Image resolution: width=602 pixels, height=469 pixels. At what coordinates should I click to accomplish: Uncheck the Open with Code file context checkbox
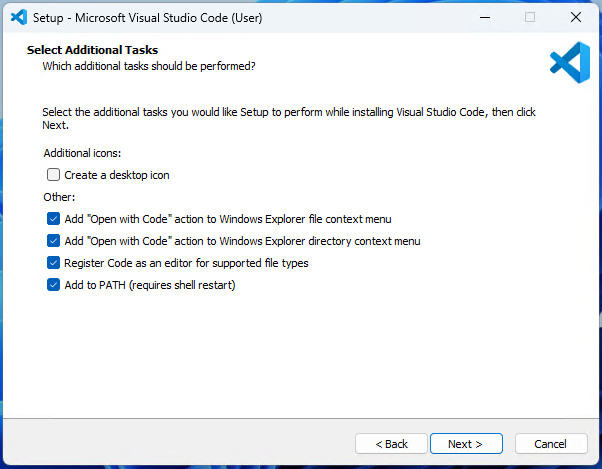53,219
